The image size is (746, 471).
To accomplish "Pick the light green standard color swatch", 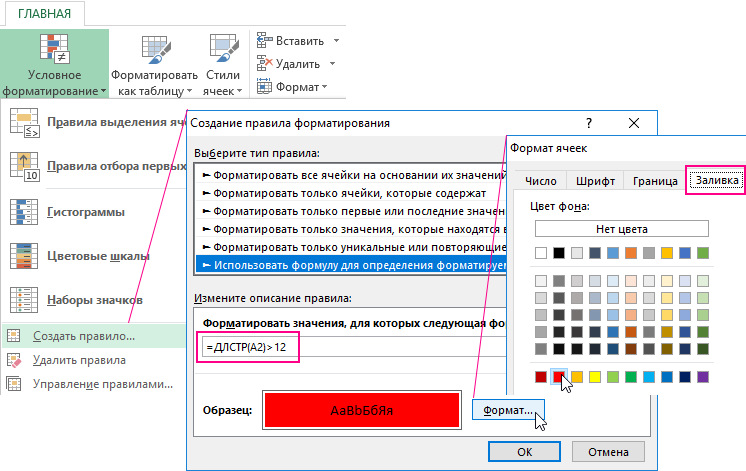I will pyautogui.click(x=613, y=377).
